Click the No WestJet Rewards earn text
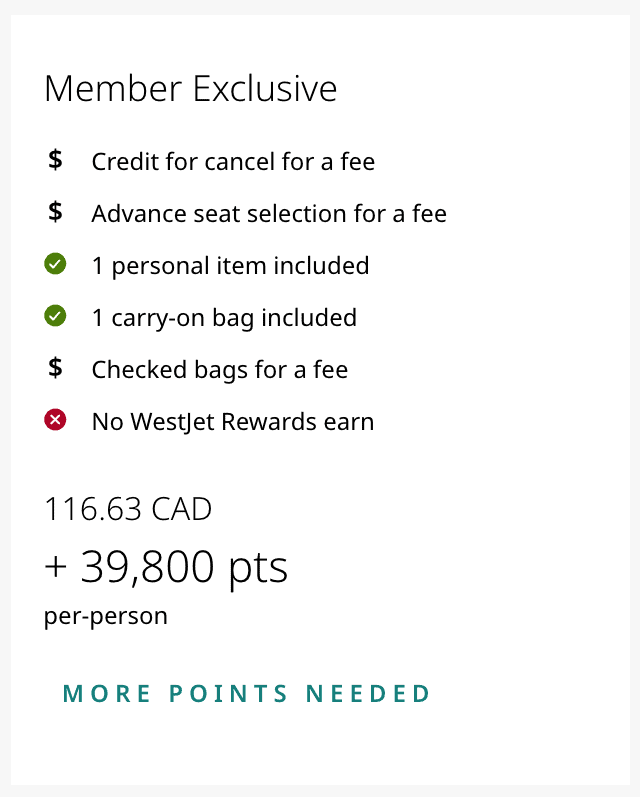The height and width of the screenshot is (797, 640). [x=233, y=421]
